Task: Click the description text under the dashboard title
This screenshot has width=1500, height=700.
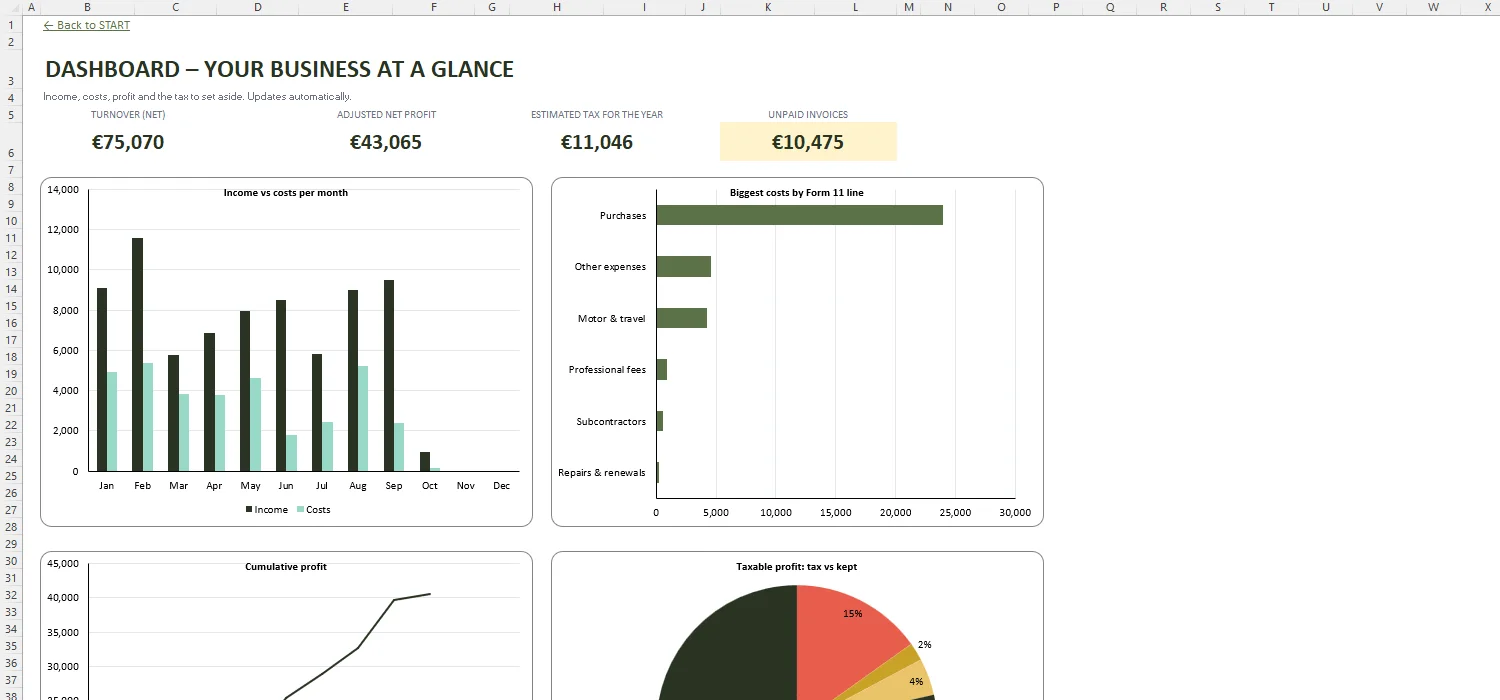Action: (197, 97)
